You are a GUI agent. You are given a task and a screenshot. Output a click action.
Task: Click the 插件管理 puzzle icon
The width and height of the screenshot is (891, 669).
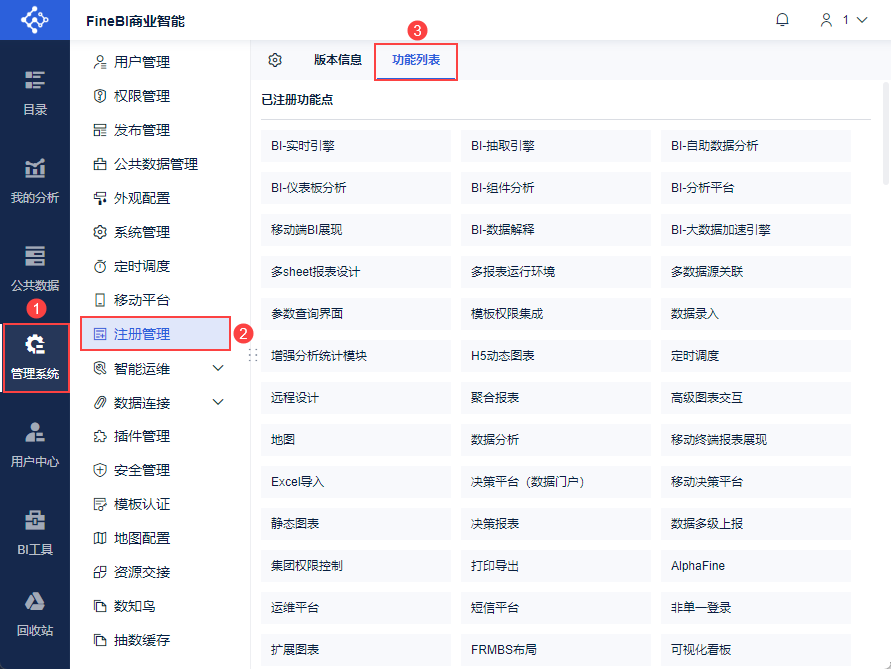click(100, 436)
